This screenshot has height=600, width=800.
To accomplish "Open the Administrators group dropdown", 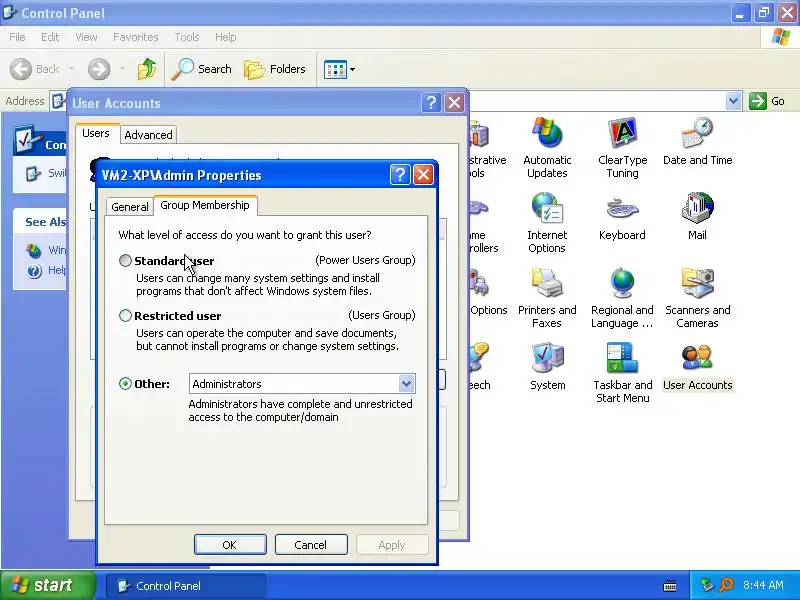I will [x=406, y=384].
